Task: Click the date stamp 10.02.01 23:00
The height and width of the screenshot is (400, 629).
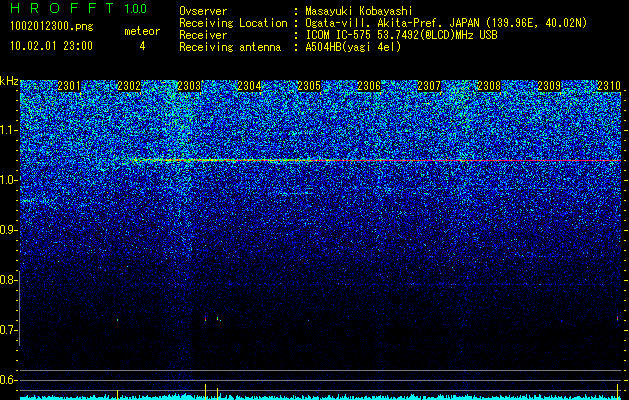Action: [x=51, y=46]
